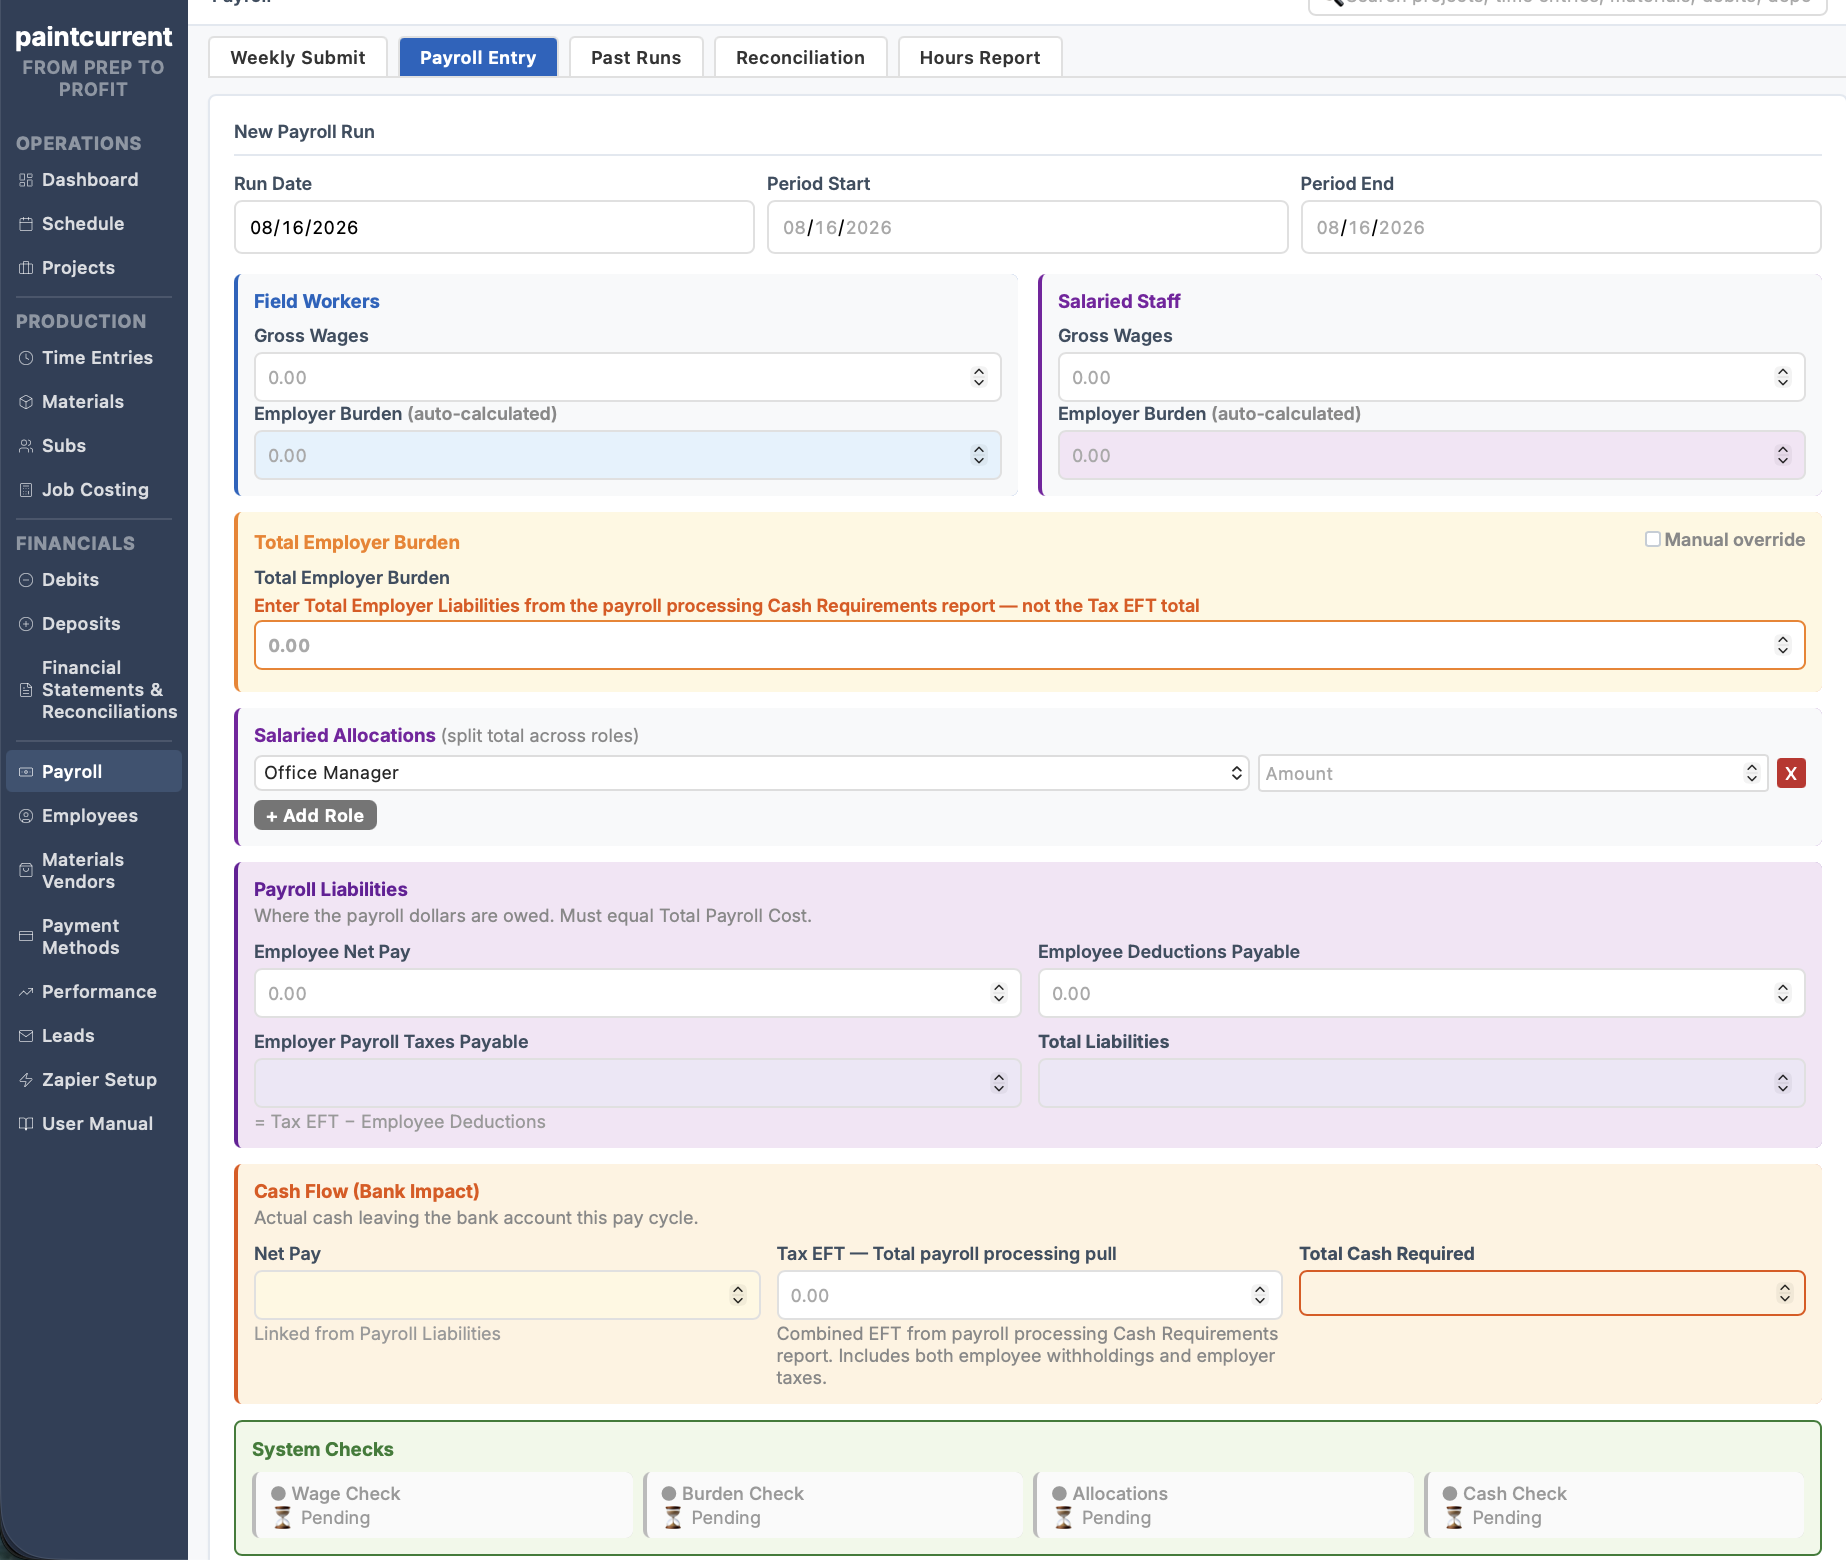Screen dimensions: 1846x1560
Task: Click the Payroll sidebar icon
Action: point(26,772)
